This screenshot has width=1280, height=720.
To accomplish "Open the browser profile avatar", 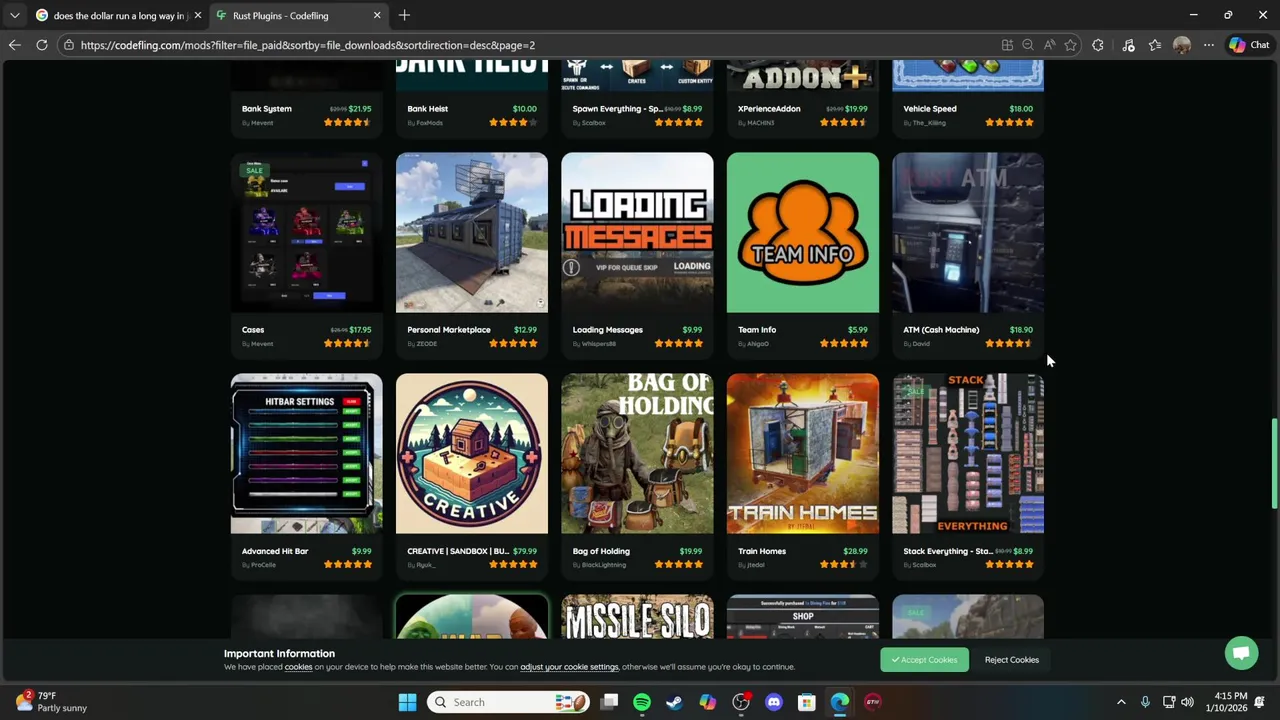I will pyautogui.click(x=1182, y=45).
